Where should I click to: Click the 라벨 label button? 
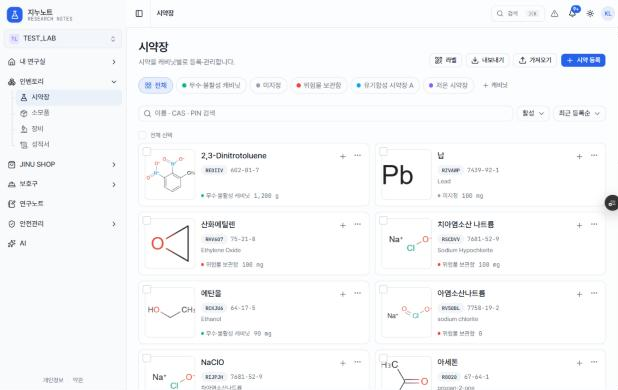[445, 60]
